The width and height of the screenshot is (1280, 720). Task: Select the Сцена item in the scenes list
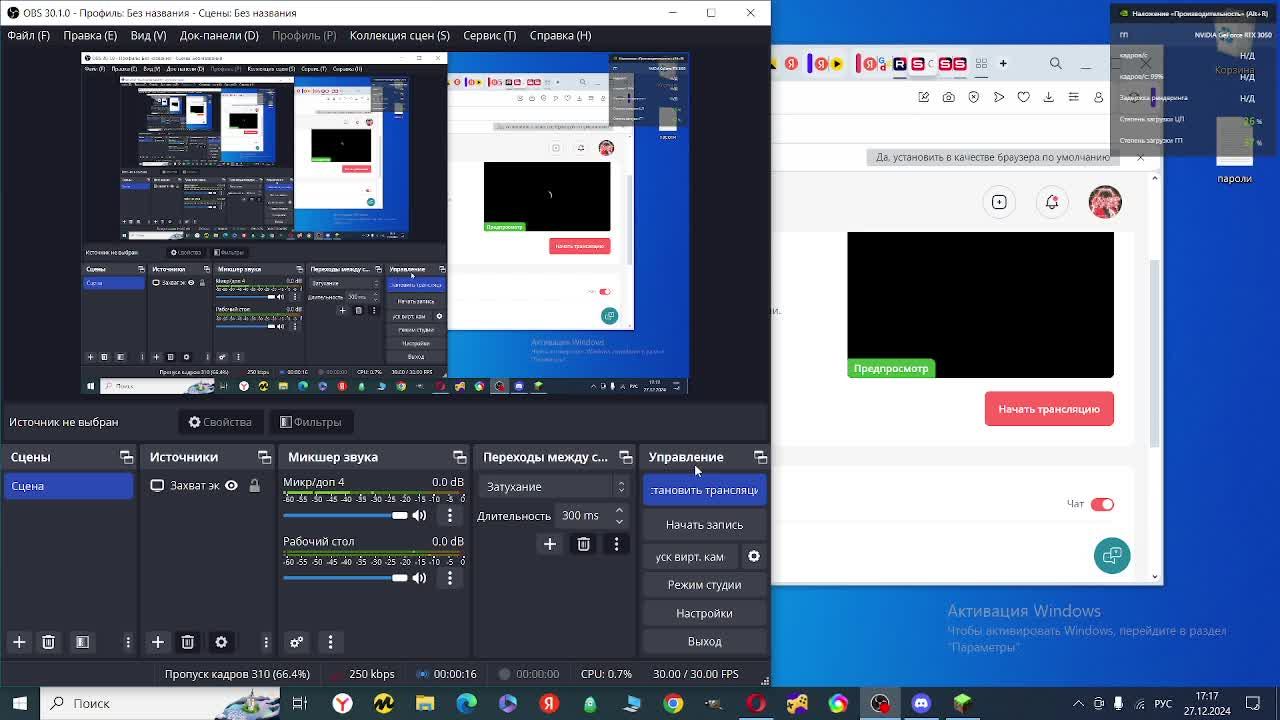point(68,486)
